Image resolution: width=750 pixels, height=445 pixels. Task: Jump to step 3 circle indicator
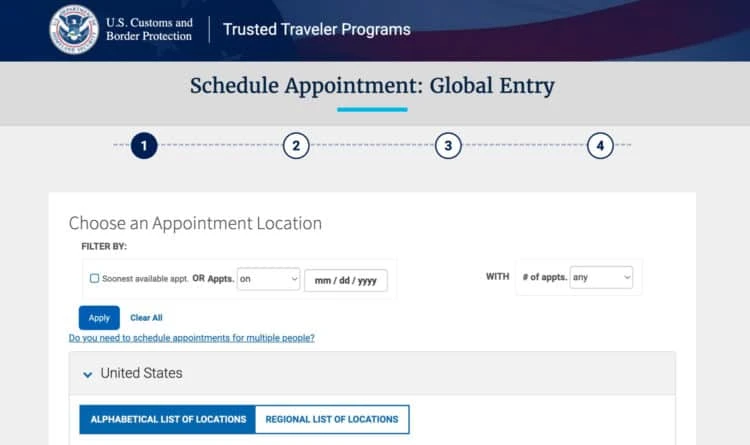[448, 146]
